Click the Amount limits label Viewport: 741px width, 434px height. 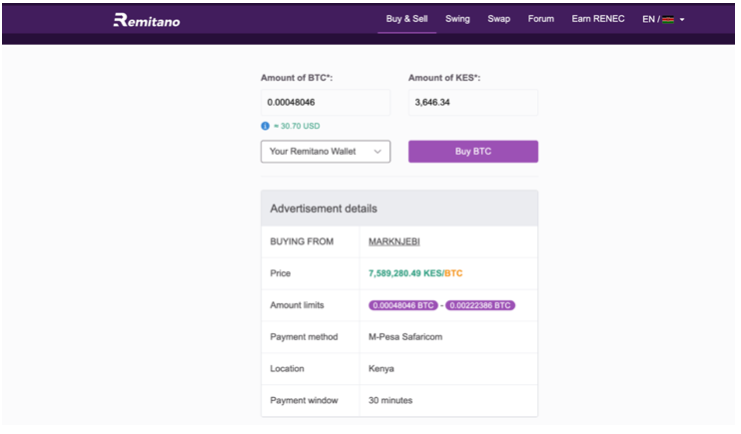(x=297, y=305)
